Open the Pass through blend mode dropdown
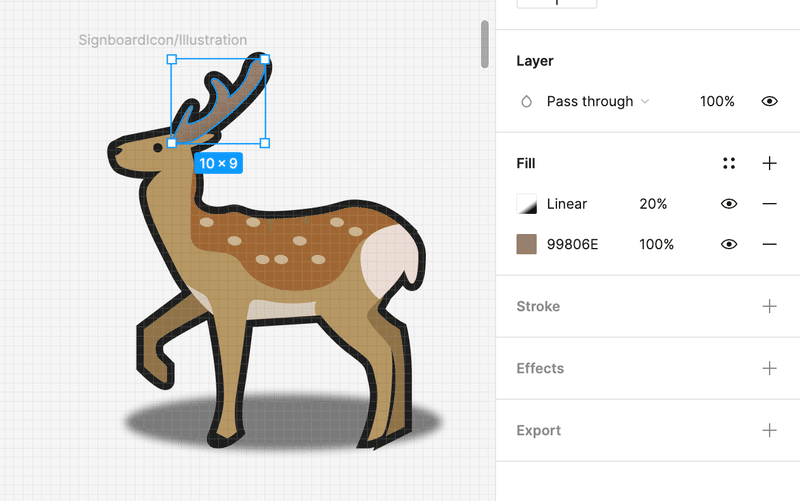Image resolution: width=800 pixels, height=501 pixels. (598, 102)
